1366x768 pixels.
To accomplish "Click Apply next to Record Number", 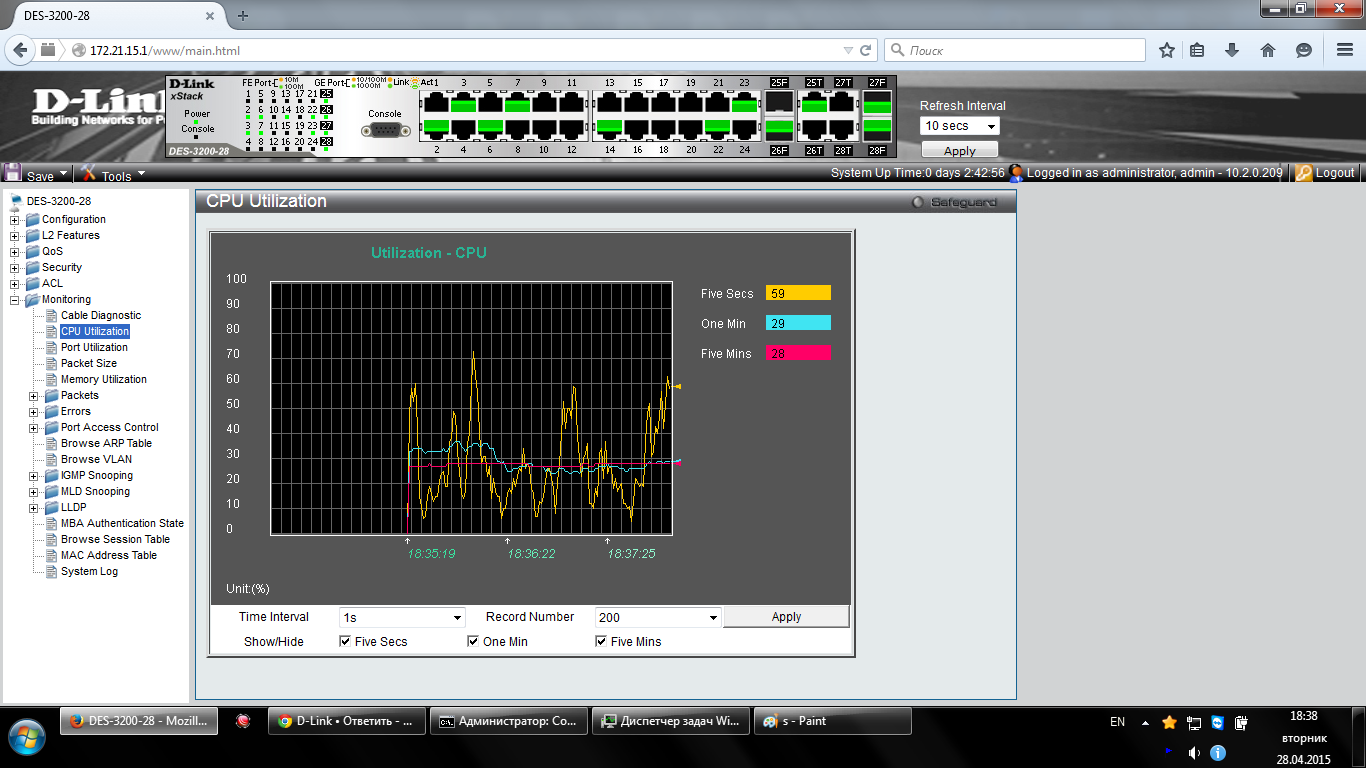I will click(786, 617).
